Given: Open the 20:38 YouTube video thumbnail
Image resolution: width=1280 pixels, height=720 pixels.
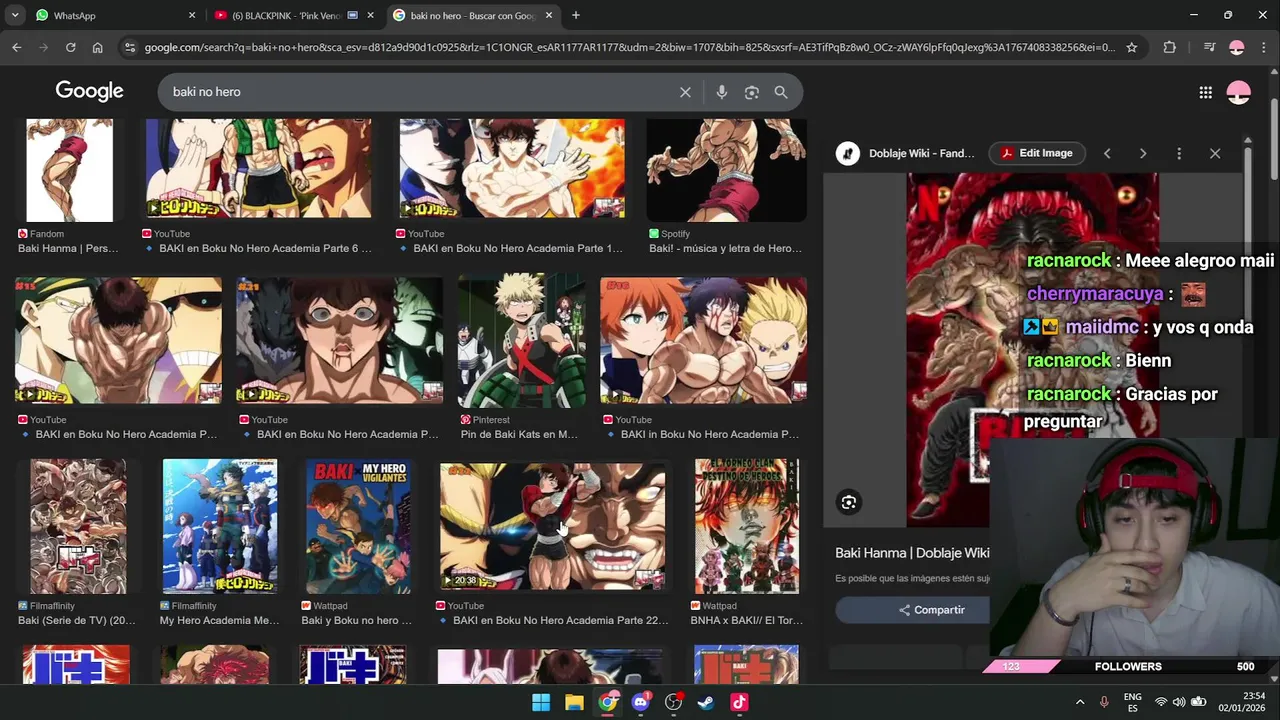Looking at the screenshot, I should [552, 526].
